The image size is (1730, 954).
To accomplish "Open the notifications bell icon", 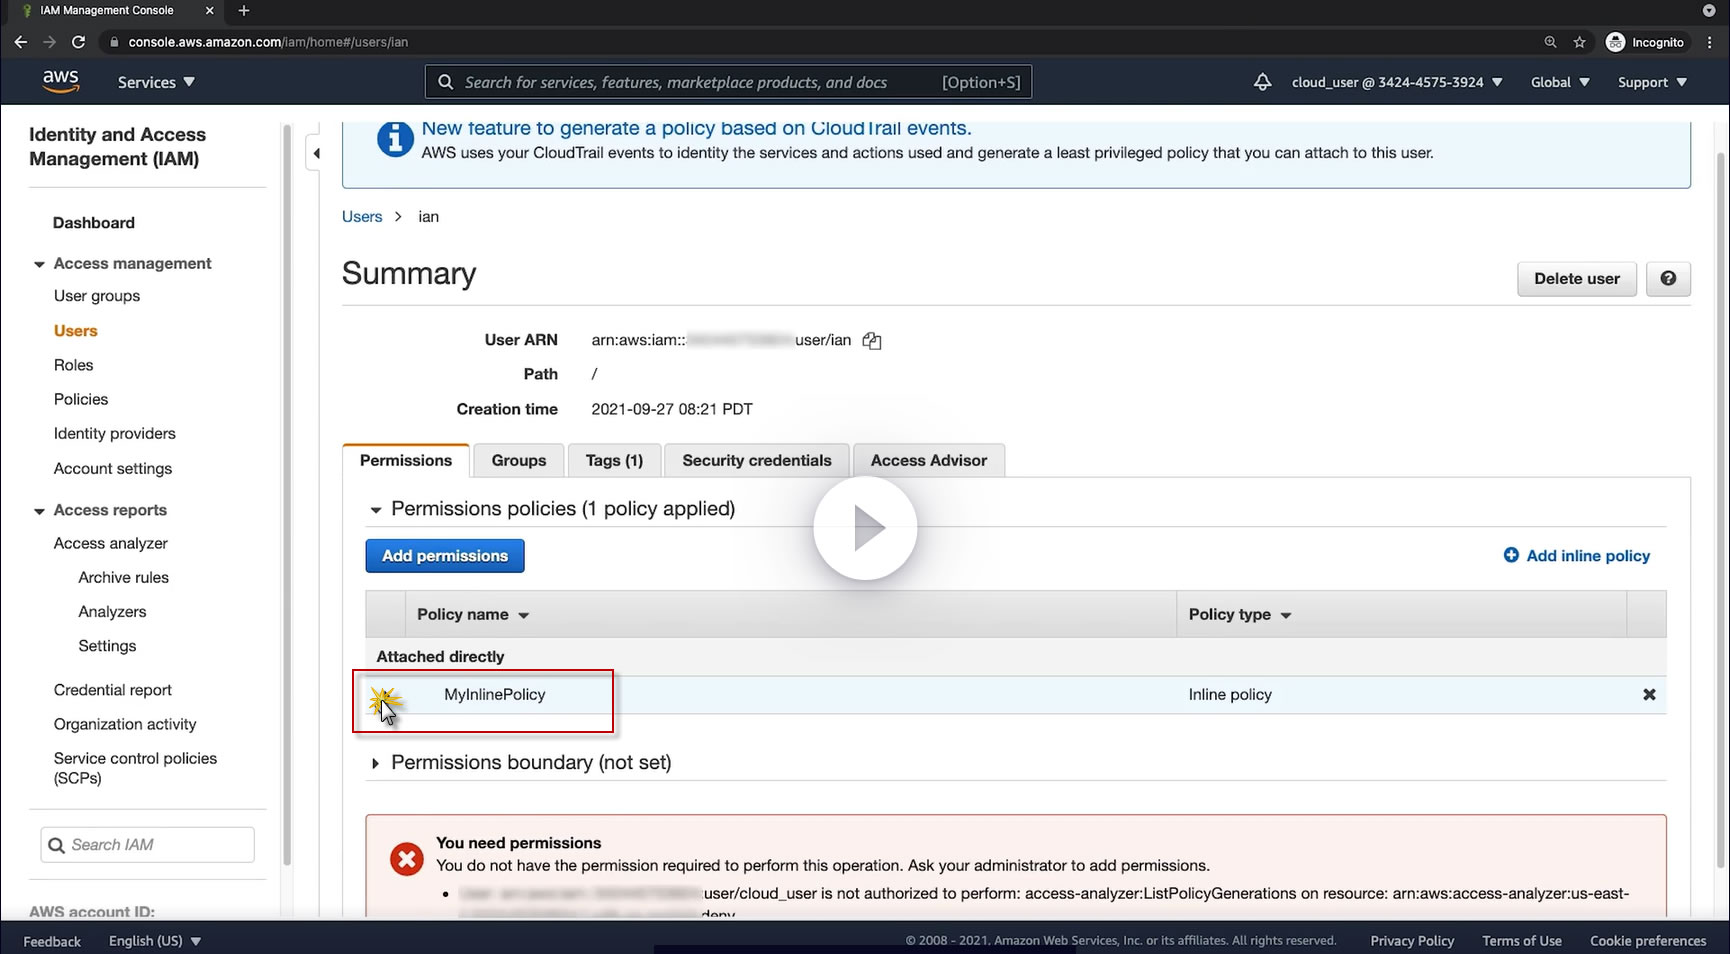I will [1262, 82].
